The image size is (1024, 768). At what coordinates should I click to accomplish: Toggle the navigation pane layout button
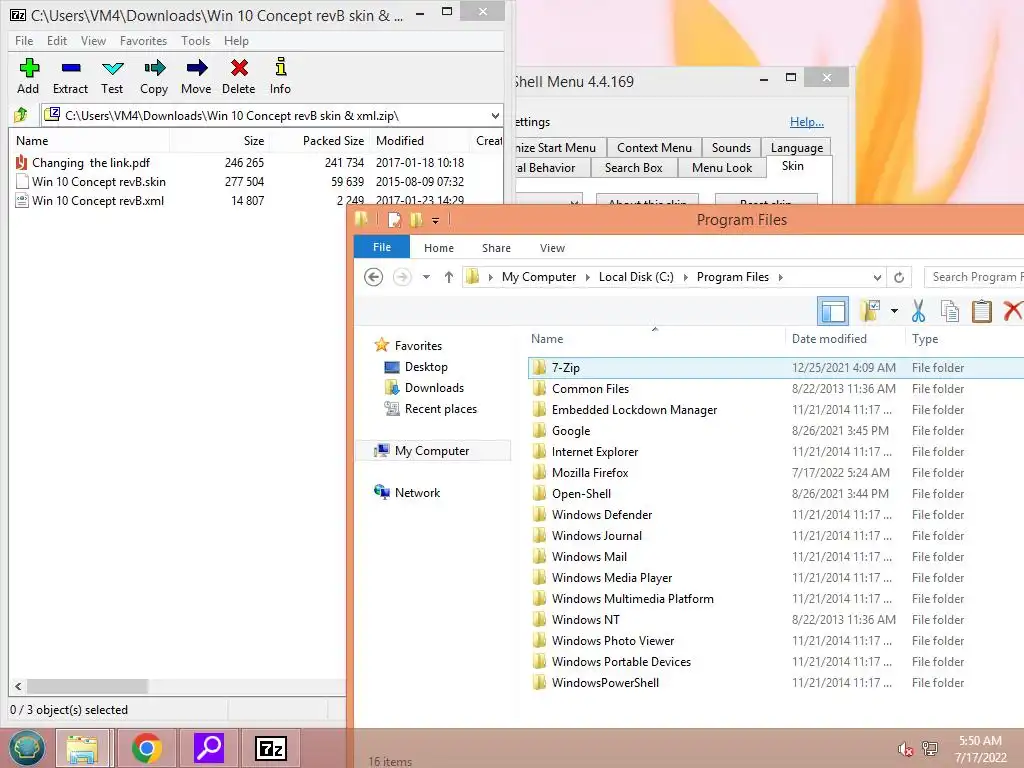833,311
